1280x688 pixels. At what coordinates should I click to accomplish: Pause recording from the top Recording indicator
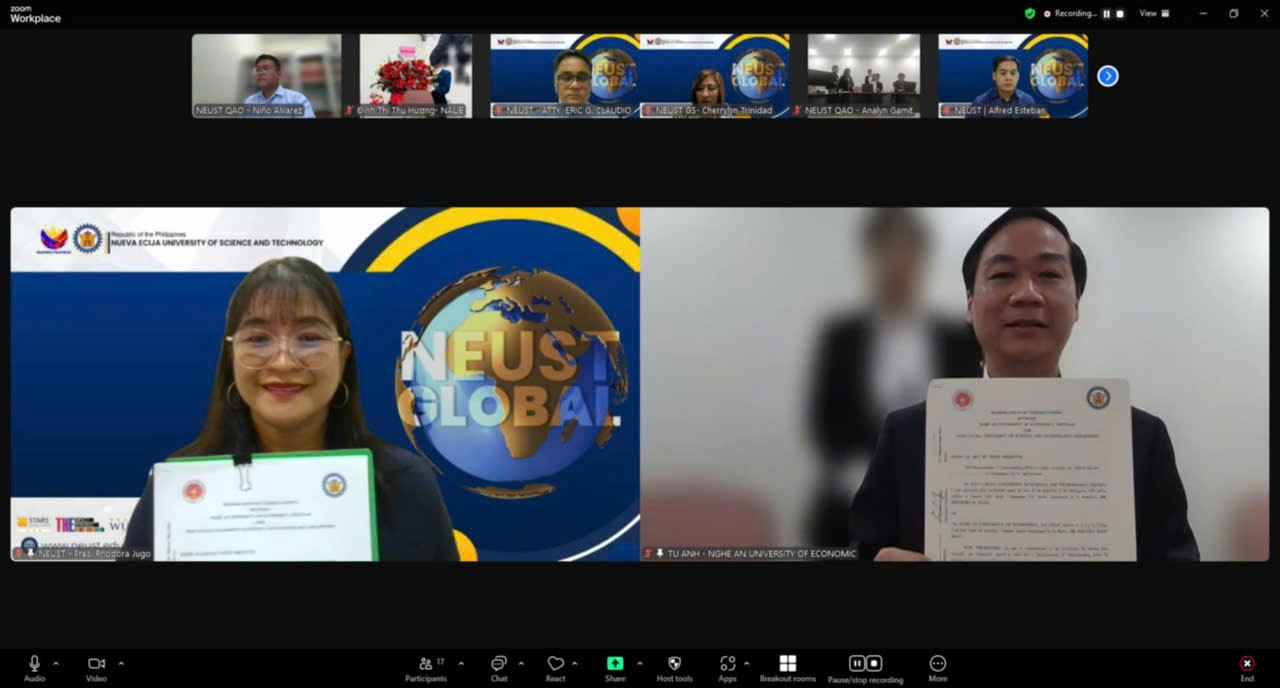coord(1107,14)
